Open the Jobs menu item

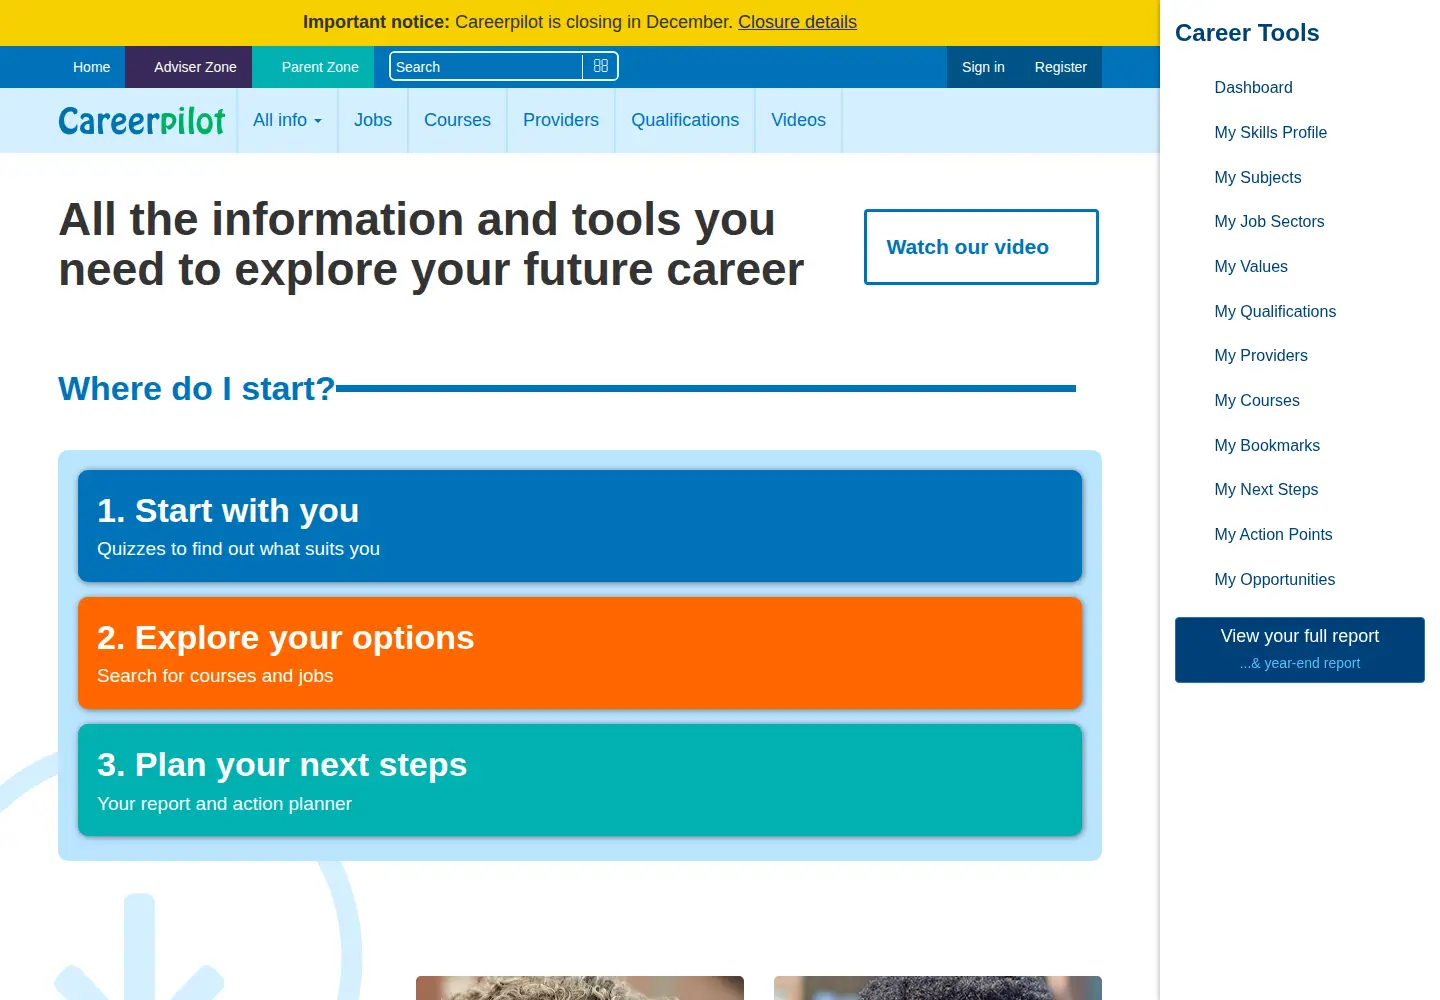coord(373,120)
